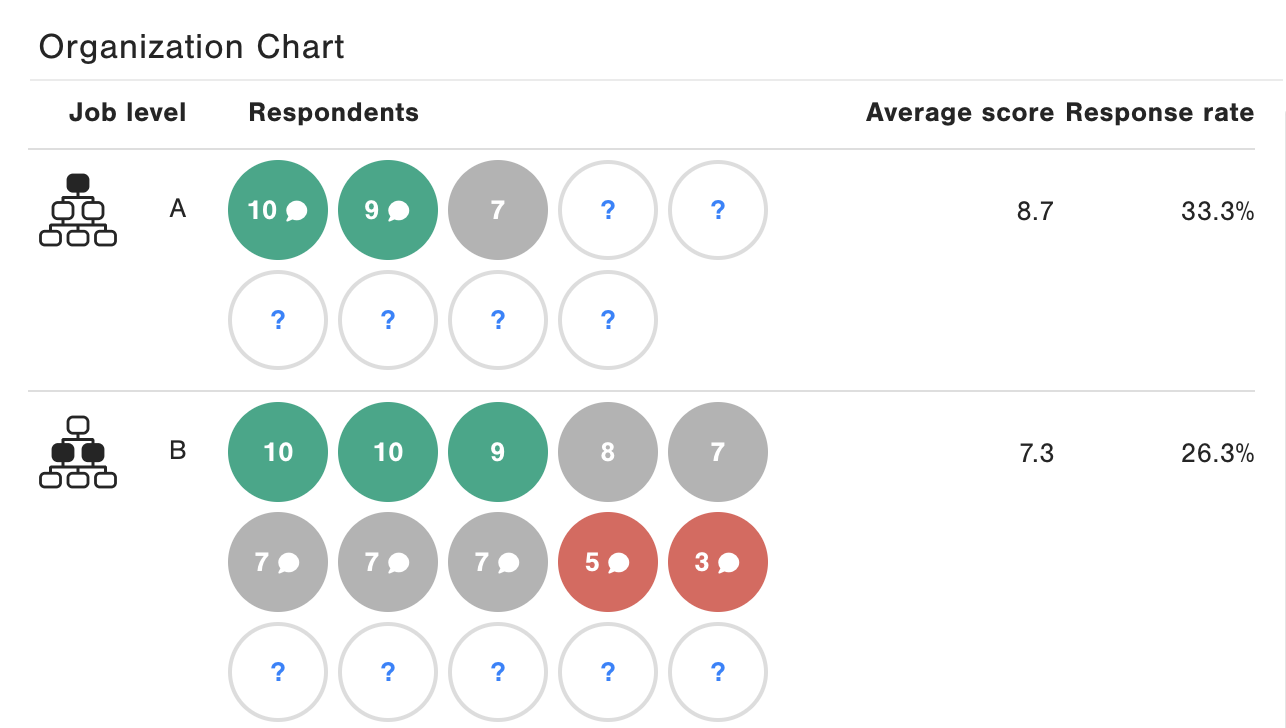Select the green 9 respondent in level B
This screenshot has height=728, width=1286.
click(x=498, y=452)
